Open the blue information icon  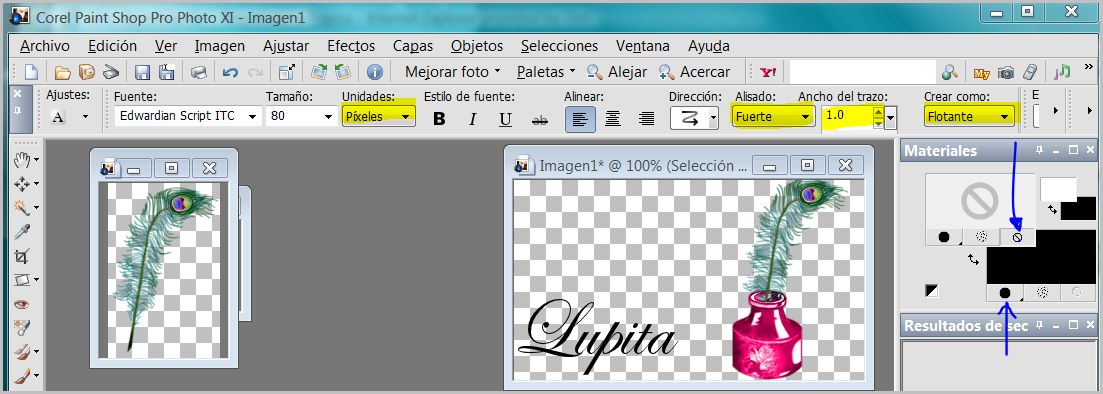tap(374, 72)
